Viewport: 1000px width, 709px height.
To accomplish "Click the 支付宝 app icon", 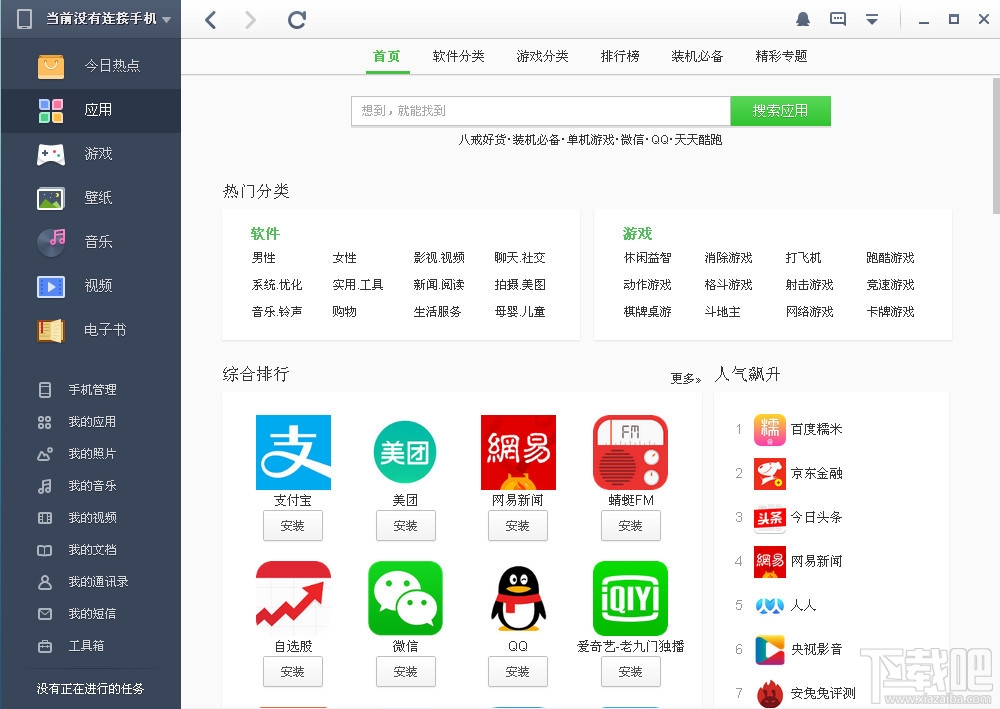I will pos(293,453).
